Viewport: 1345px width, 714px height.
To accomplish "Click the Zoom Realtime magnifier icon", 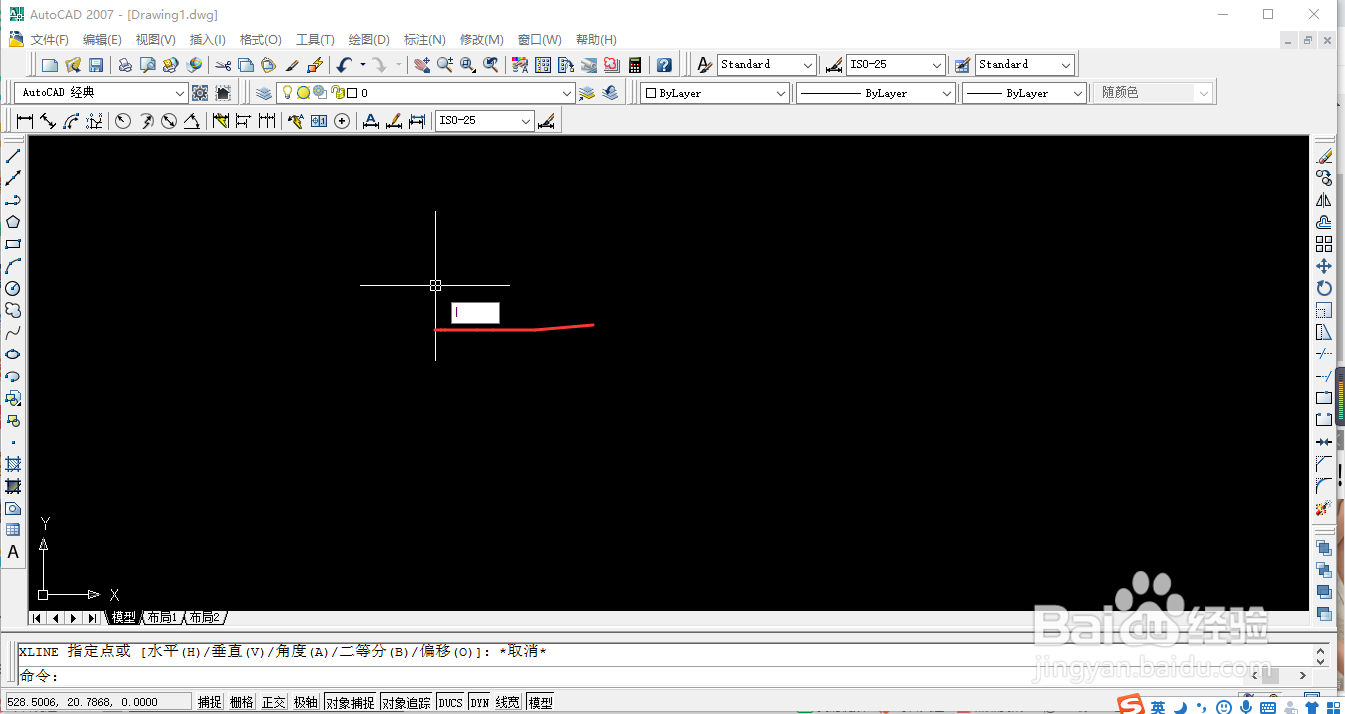I will point(445,65).
